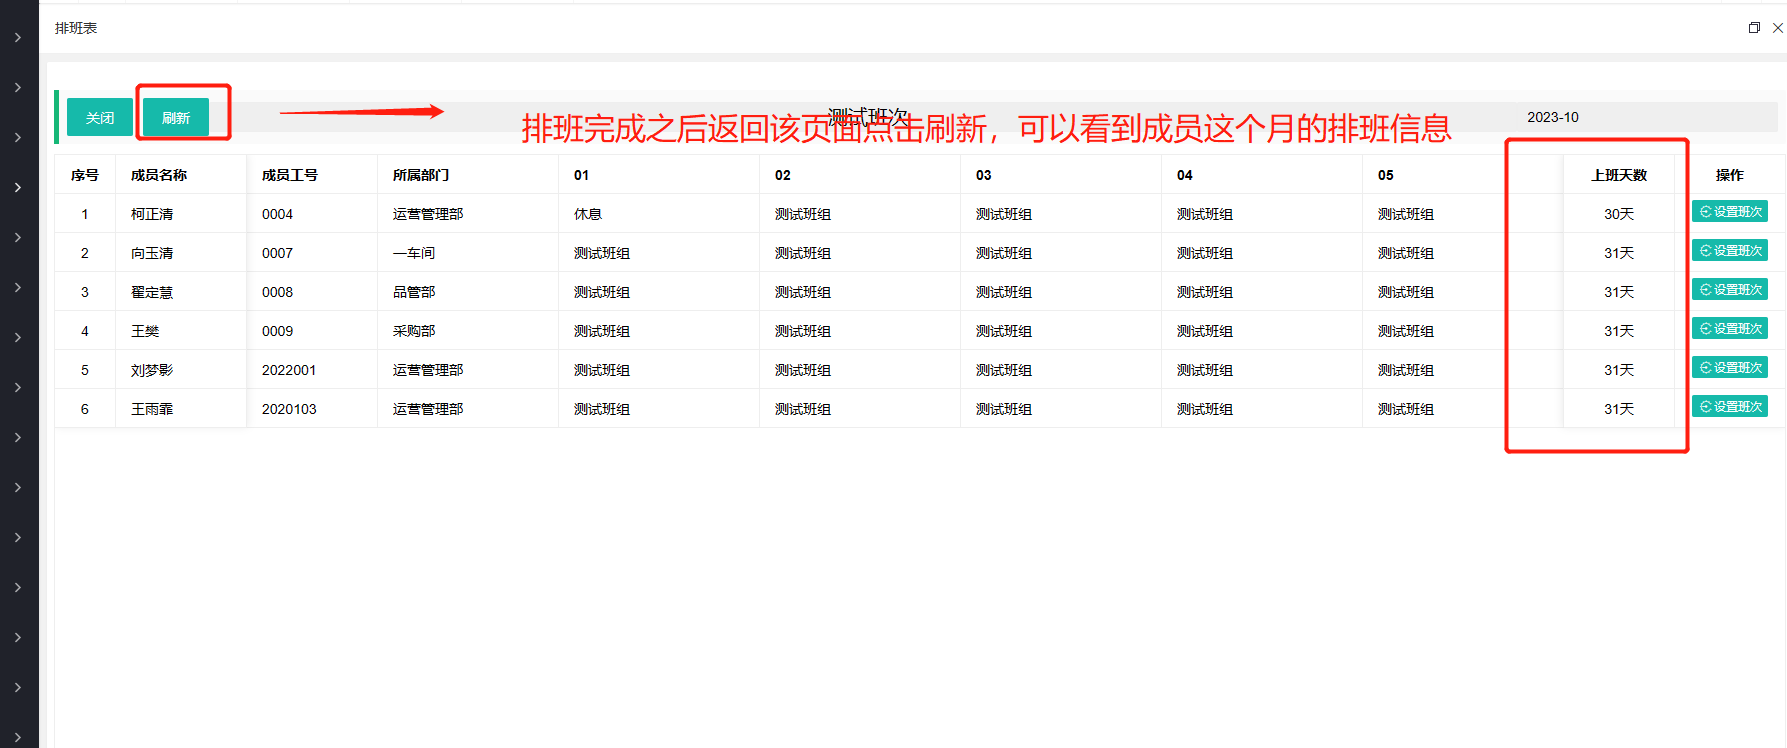Open 设置班次 for member 王雨霏
Image resolution: width=1787 pixels, height=748 pixels.
(1730, 407)
